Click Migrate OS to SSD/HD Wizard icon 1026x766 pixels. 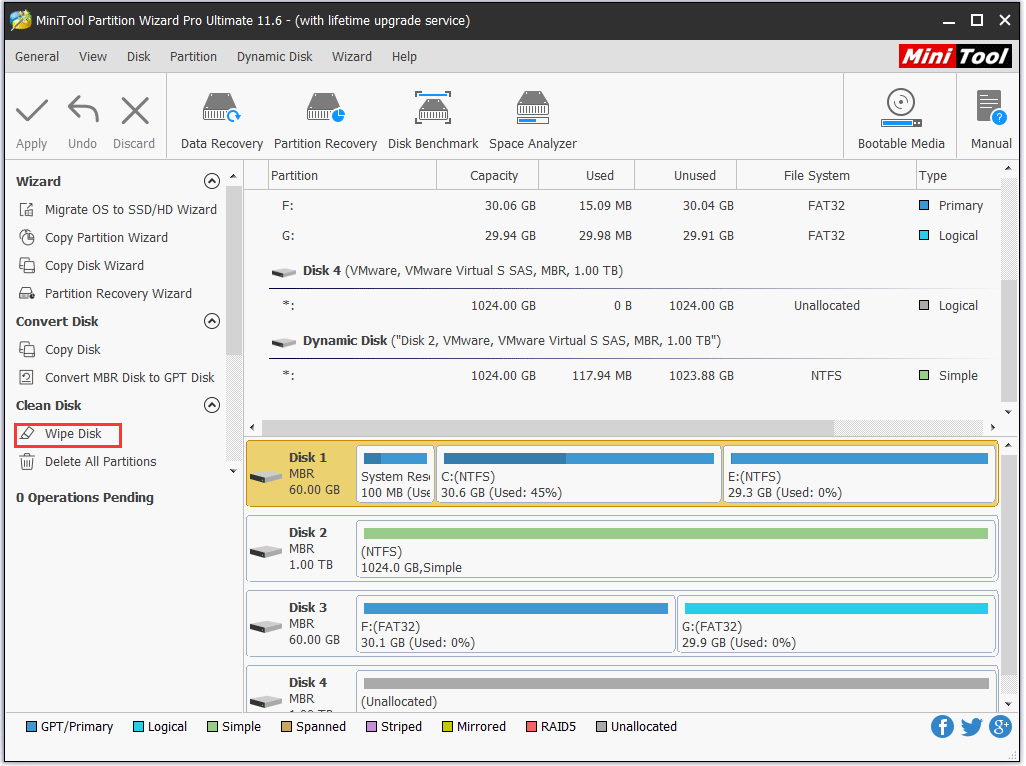point(27,209)
